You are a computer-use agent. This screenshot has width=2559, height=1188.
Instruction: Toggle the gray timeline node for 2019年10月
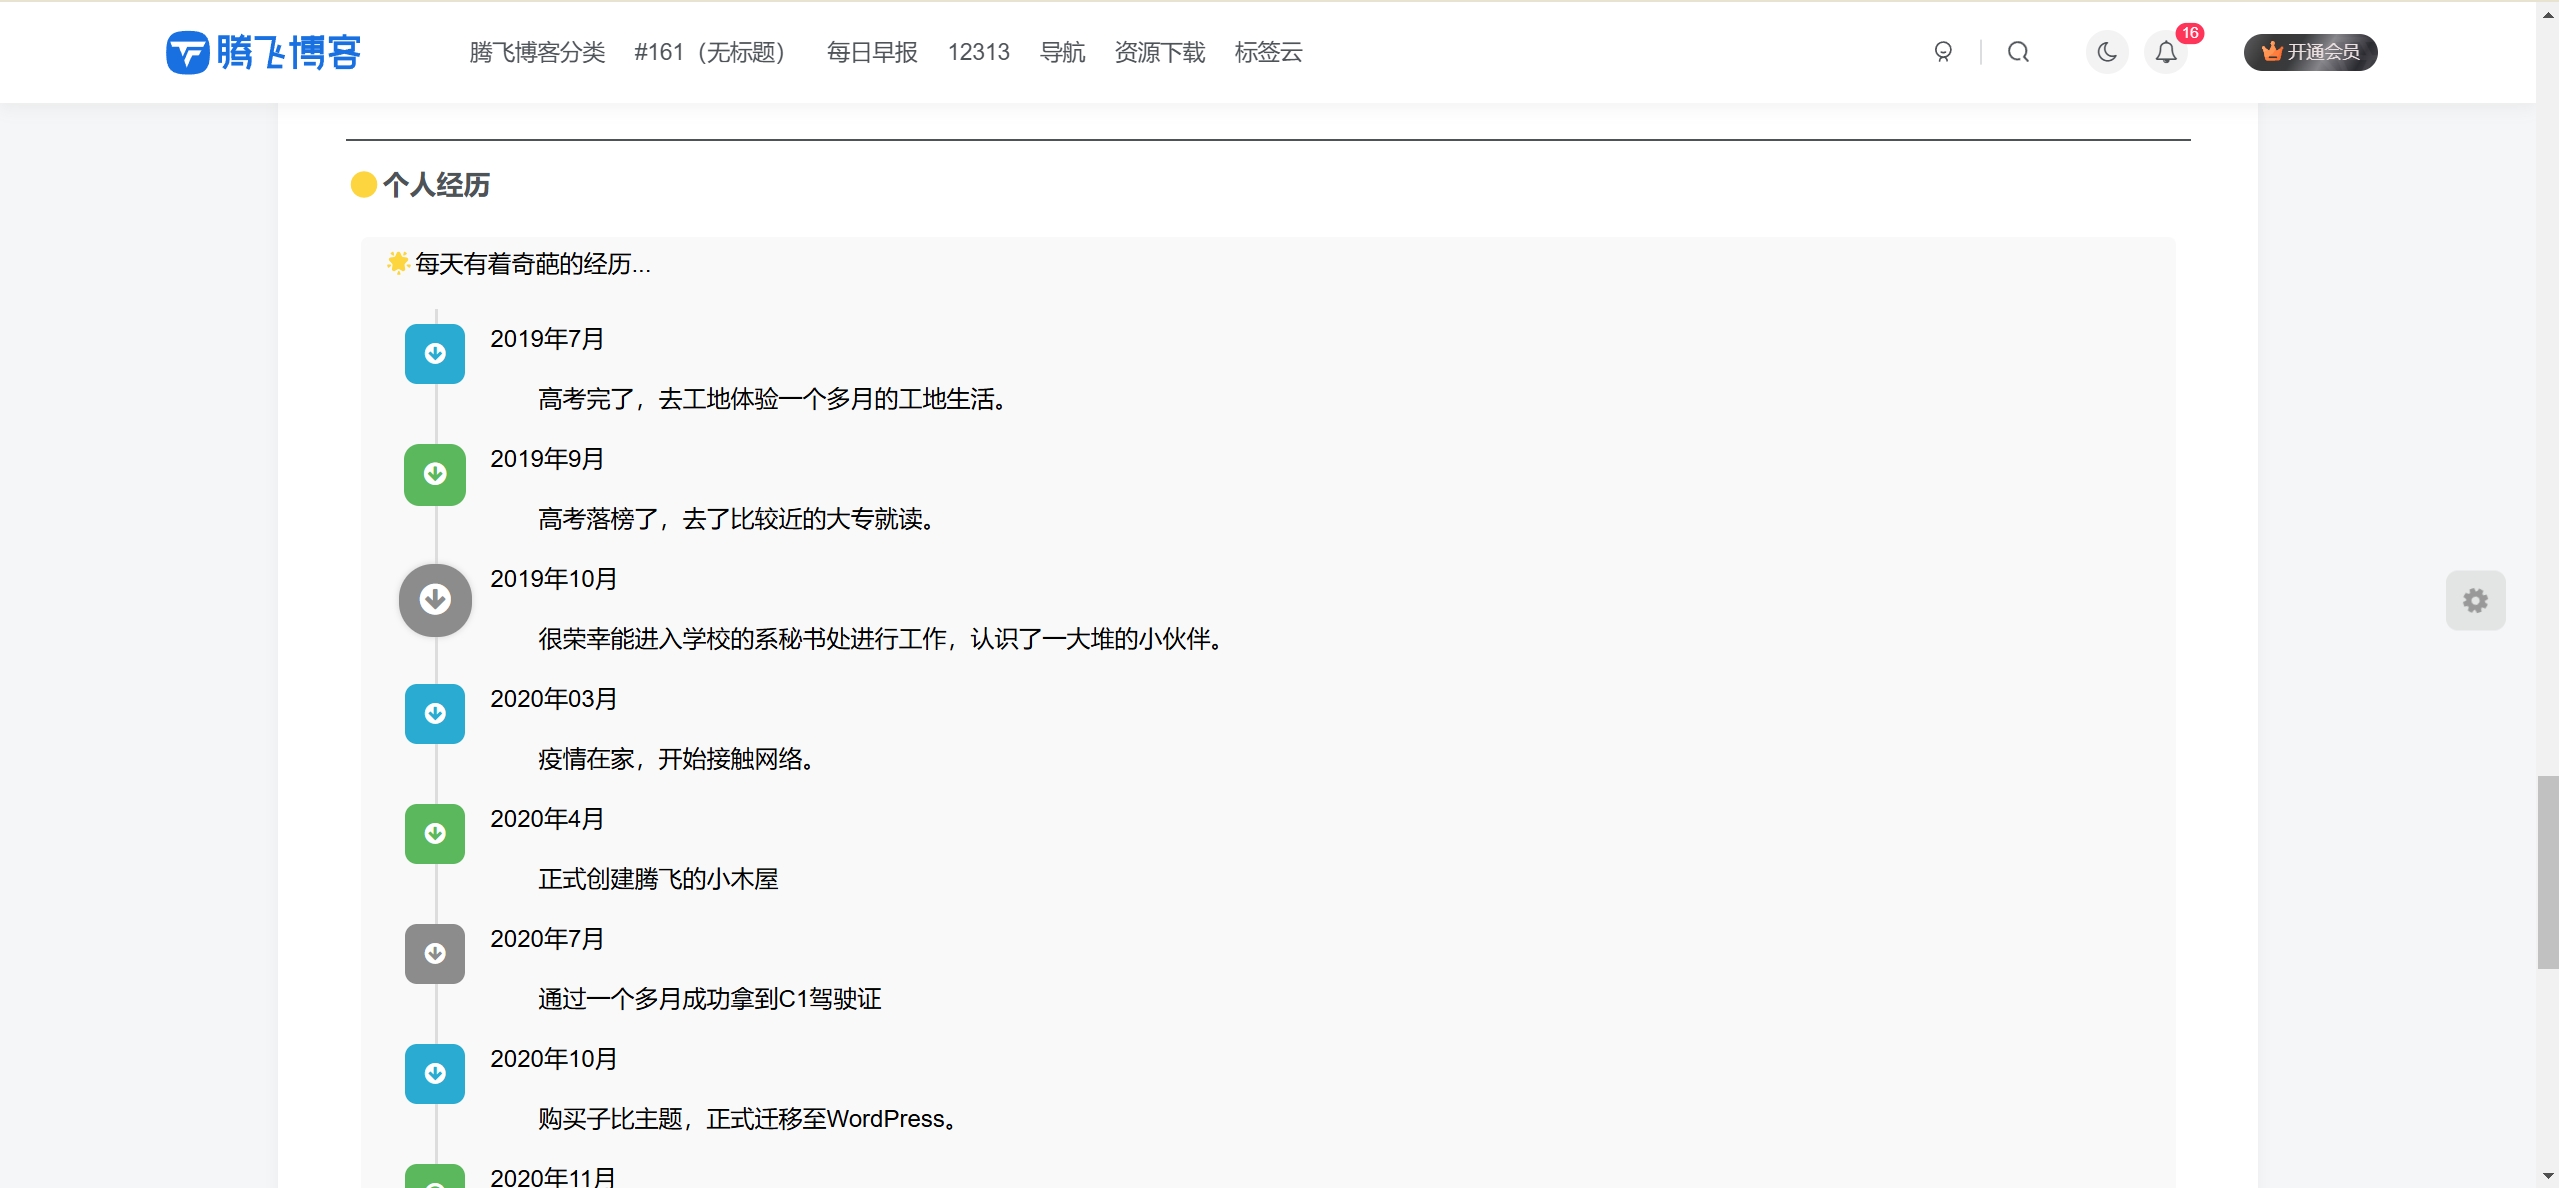pyautogui.click(x=435, y=599)
